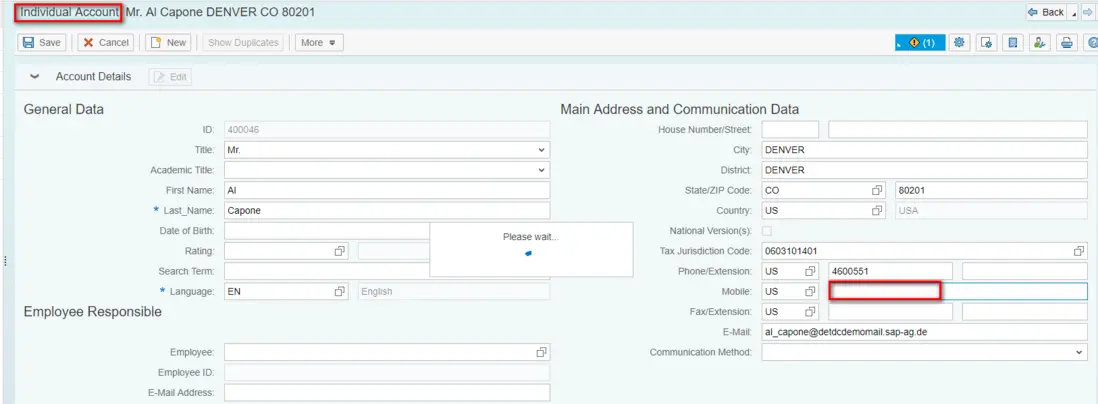Click the Save button

pos(42,42)
